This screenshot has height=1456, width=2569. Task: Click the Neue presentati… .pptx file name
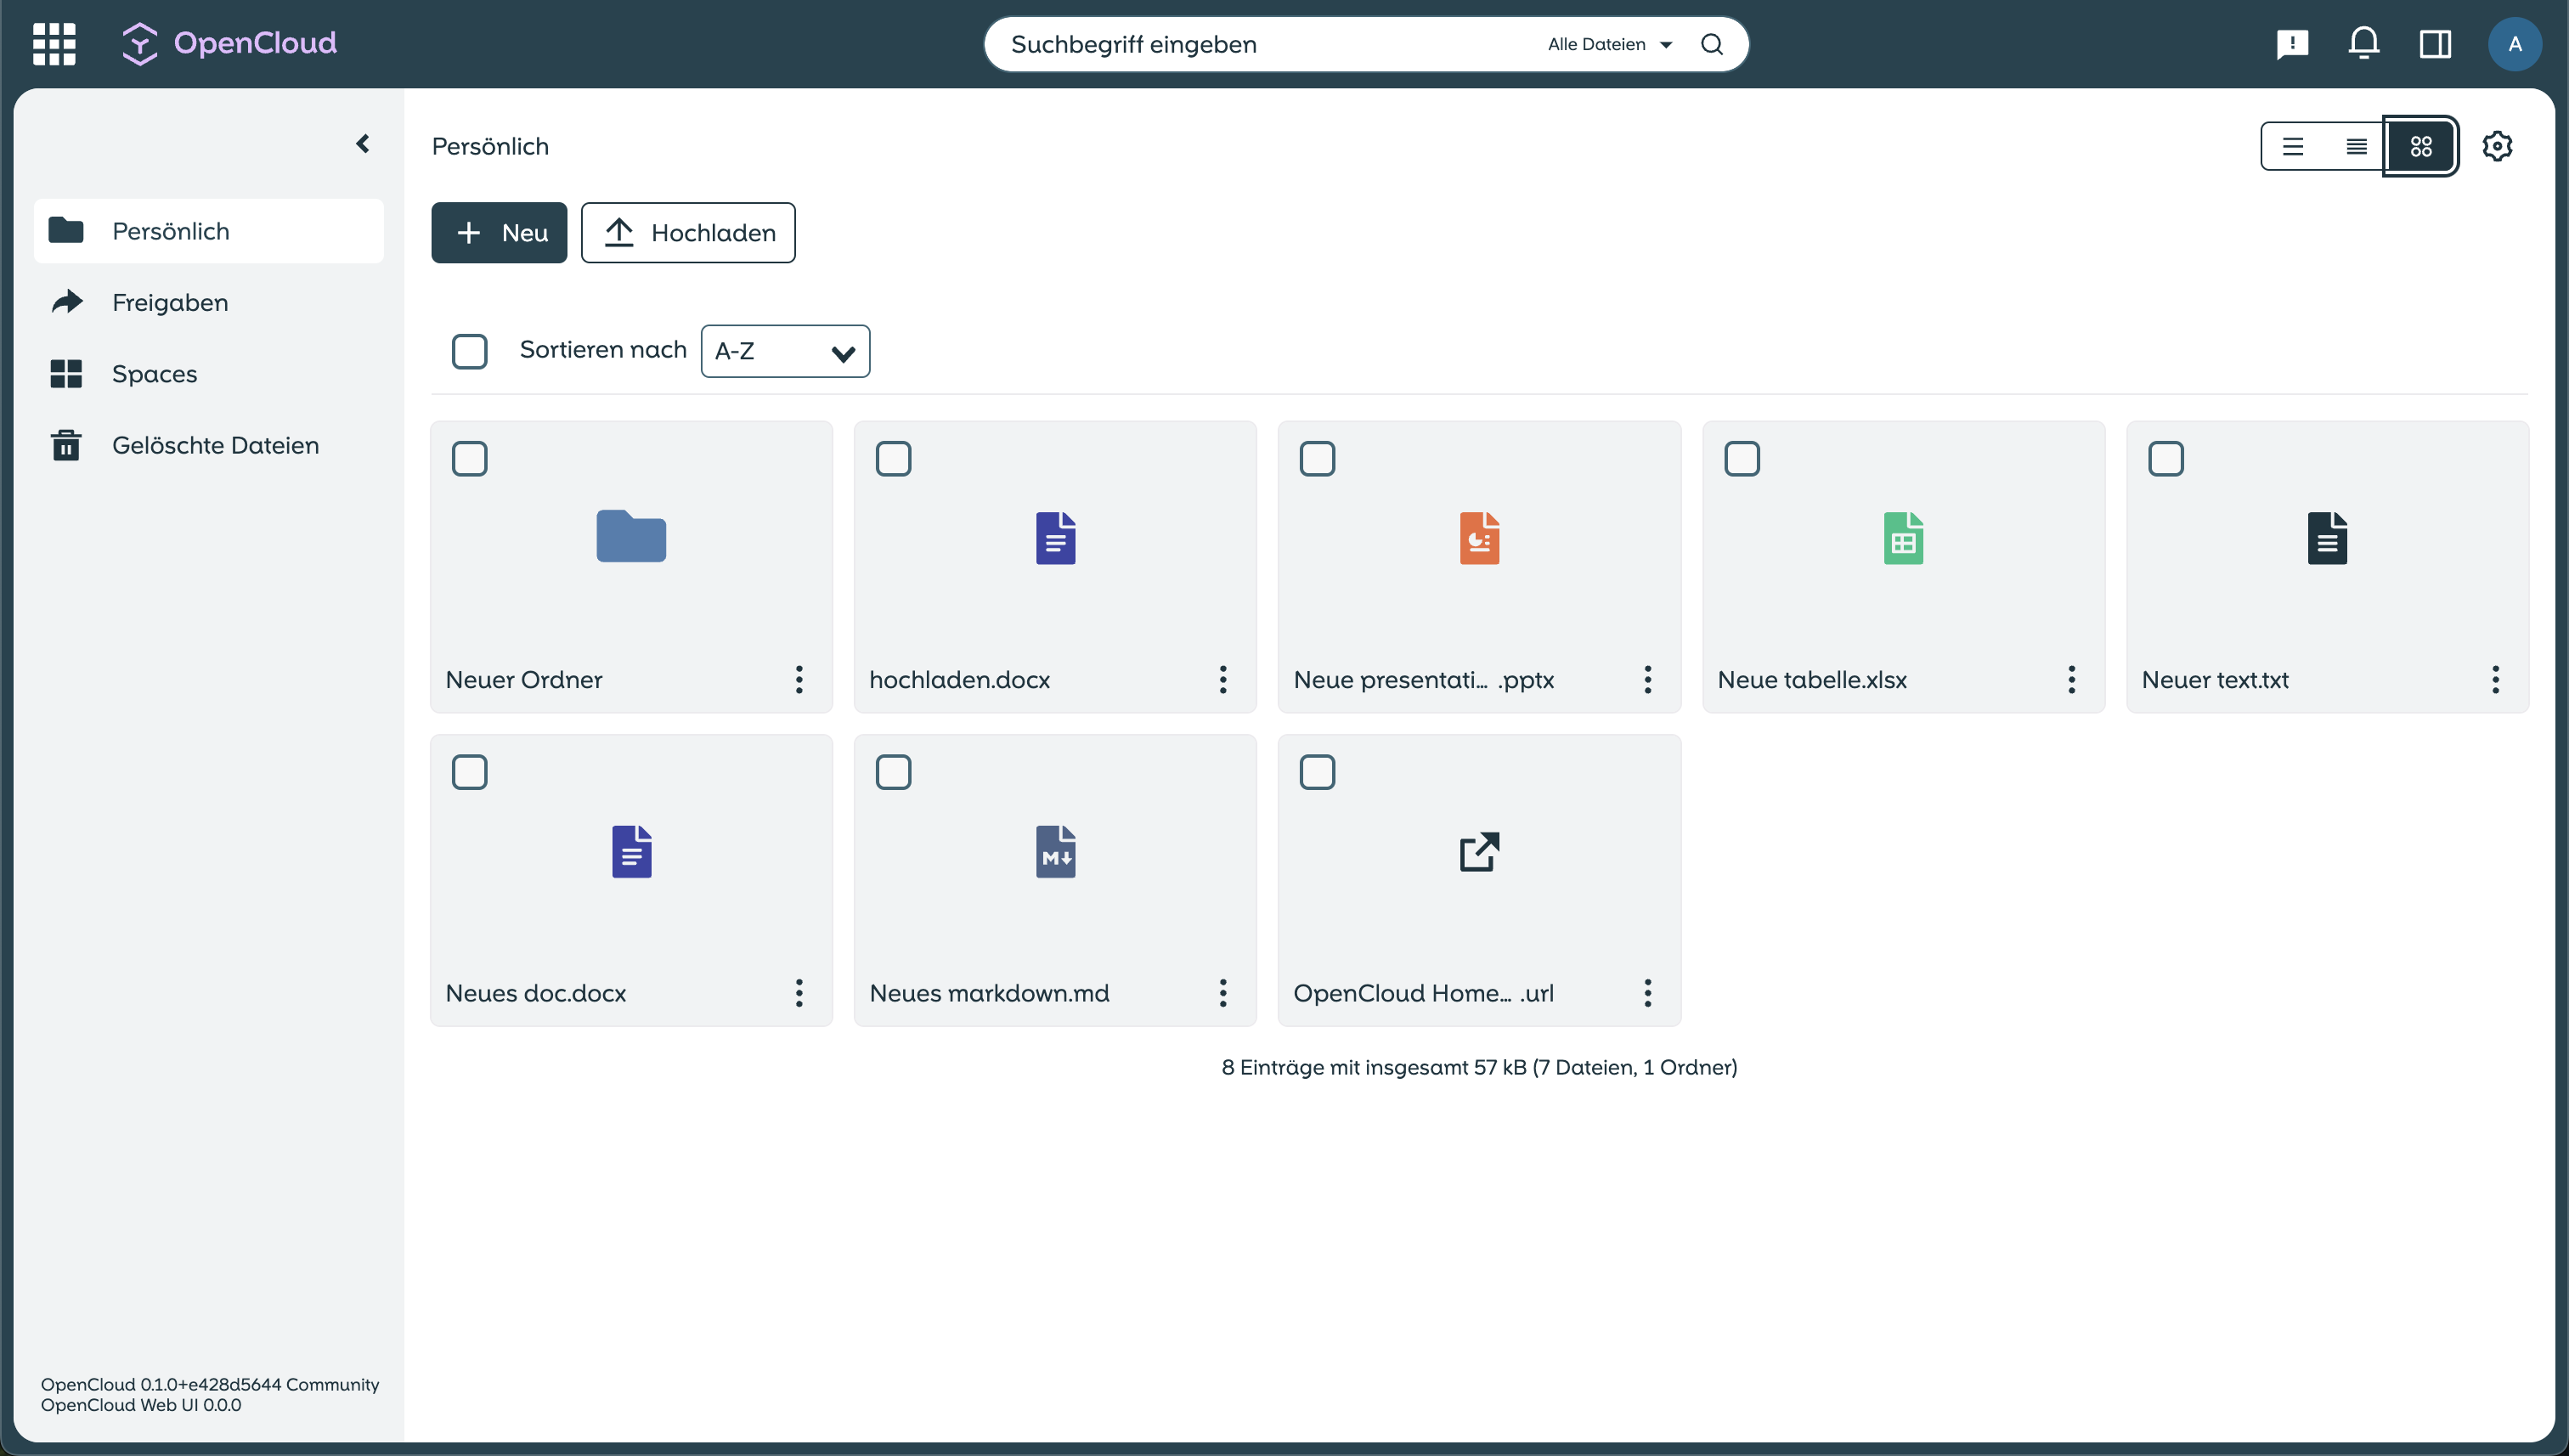click(1423, 680)
